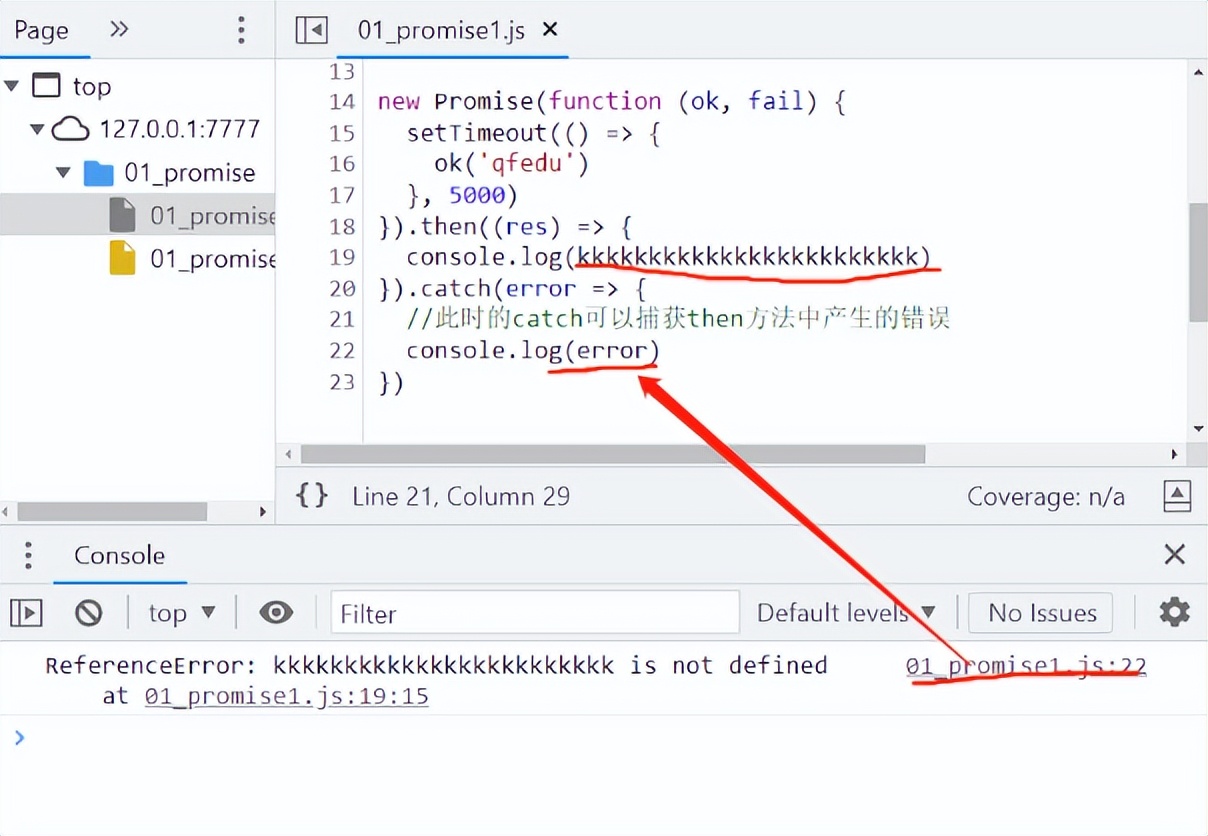Click the No Issues button
This screenshot has width=1208, height=836.
coord(1040,612)
